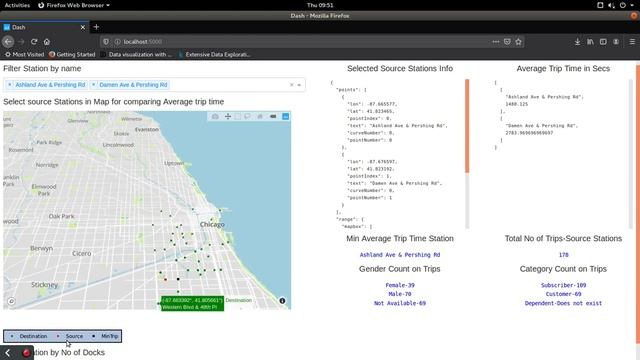
Task: Activate box select tool on map
Action: click(238, 117)
